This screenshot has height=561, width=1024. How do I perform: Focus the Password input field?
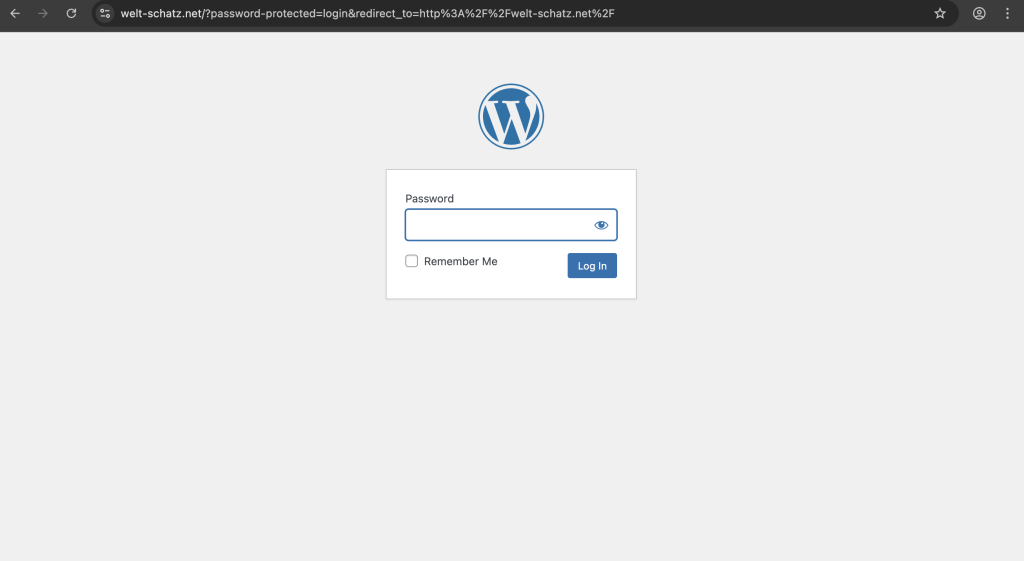click(511, 225)
